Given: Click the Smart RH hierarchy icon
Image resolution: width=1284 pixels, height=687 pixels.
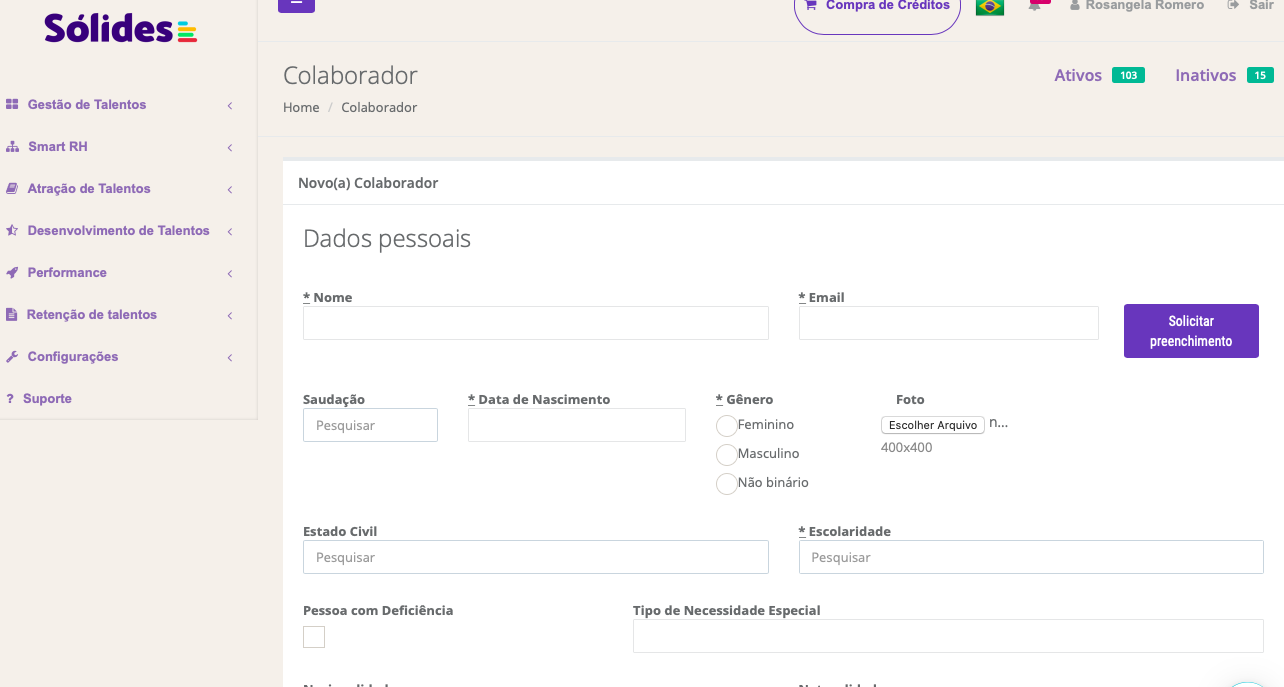Looking at the screenshot, I should click(x=13, y=147).
